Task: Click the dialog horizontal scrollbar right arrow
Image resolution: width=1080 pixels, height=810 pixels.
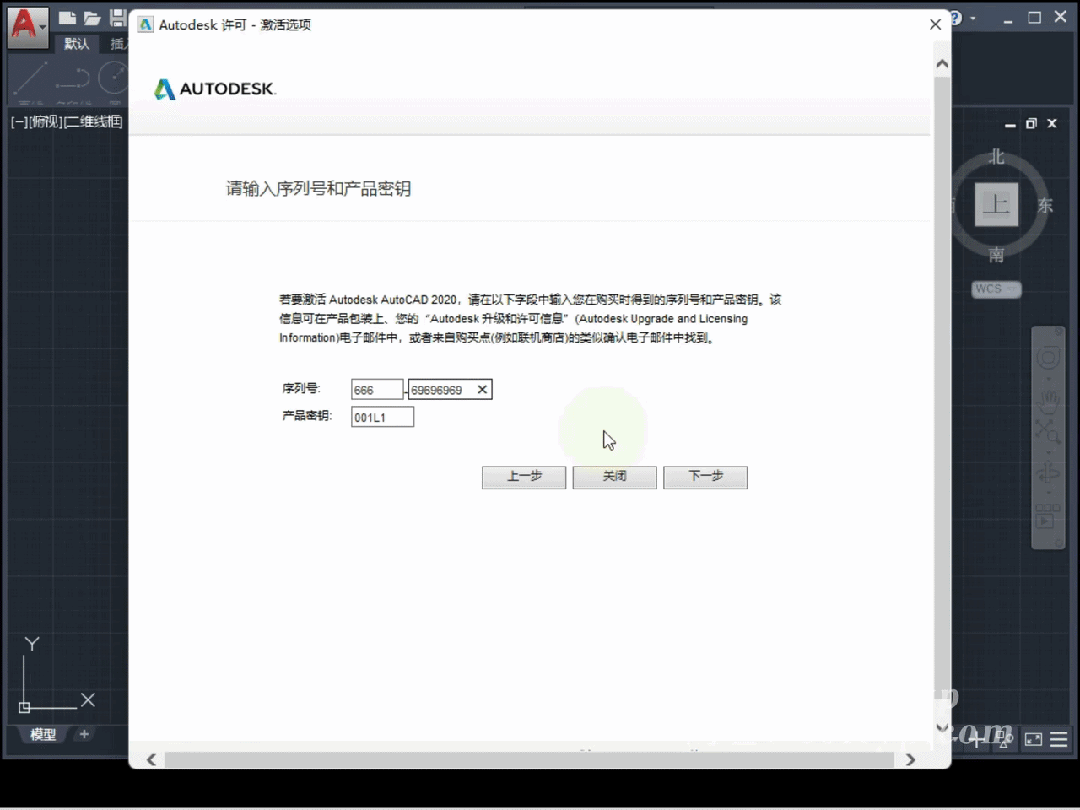Action: tap(911, 759)
